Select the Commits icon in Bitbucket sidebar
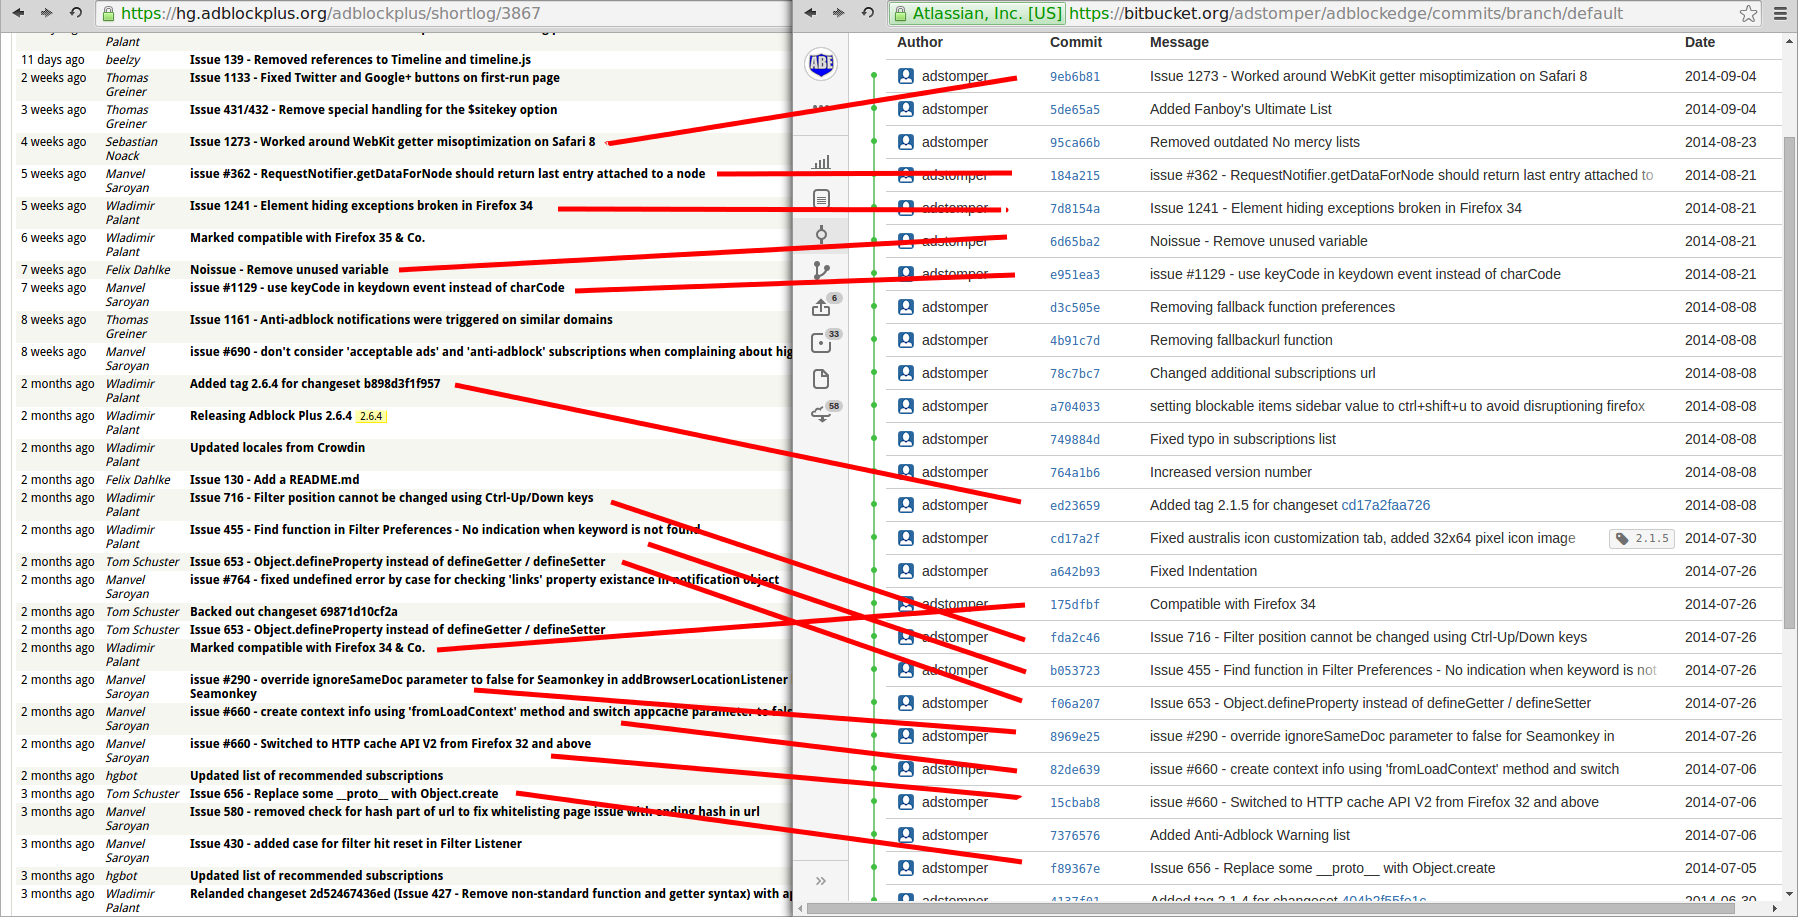The height and width of the screenshot is (917, 1798). [821, 235]
